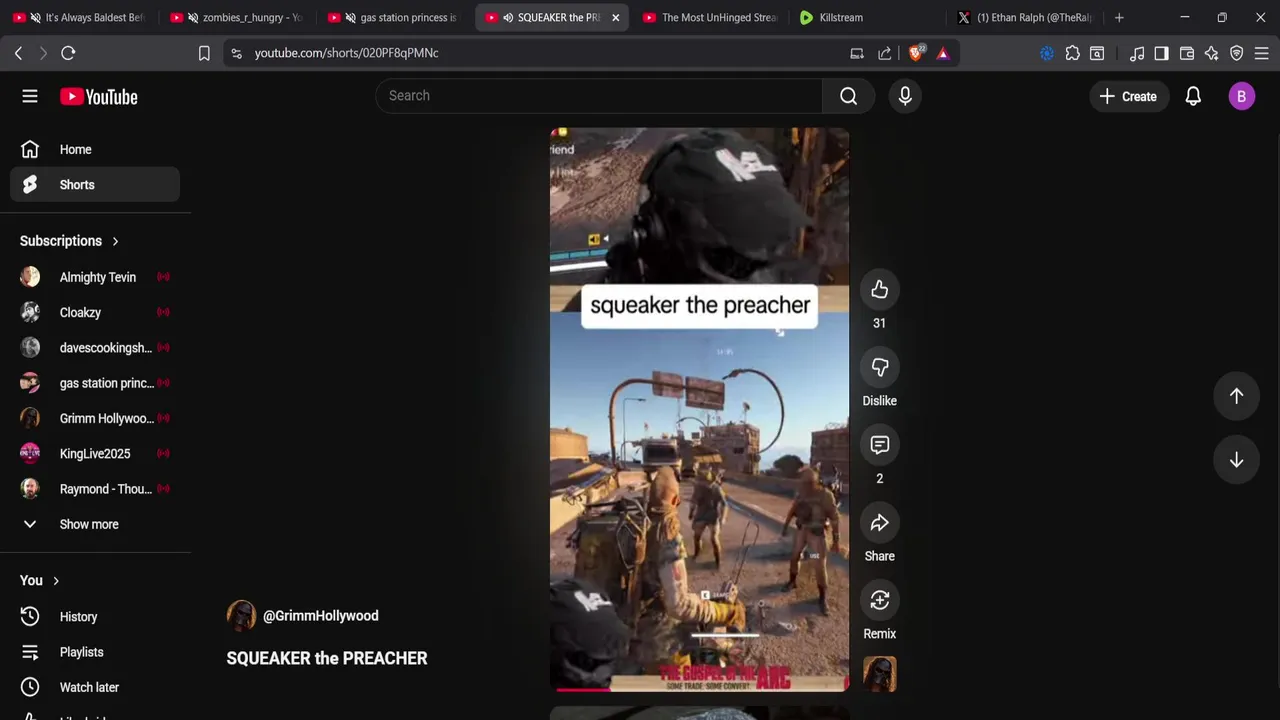Toggle the browser sidebar panel
This screenshot has width=1280, height=720.
[x=1161, y=53]
